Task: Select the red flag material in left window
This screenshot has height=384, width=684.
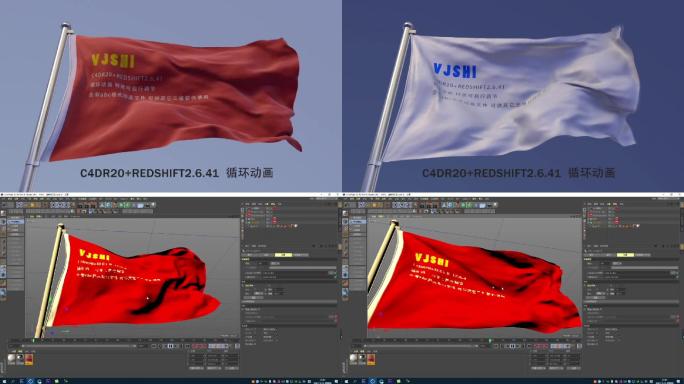Action: (29, 359)
